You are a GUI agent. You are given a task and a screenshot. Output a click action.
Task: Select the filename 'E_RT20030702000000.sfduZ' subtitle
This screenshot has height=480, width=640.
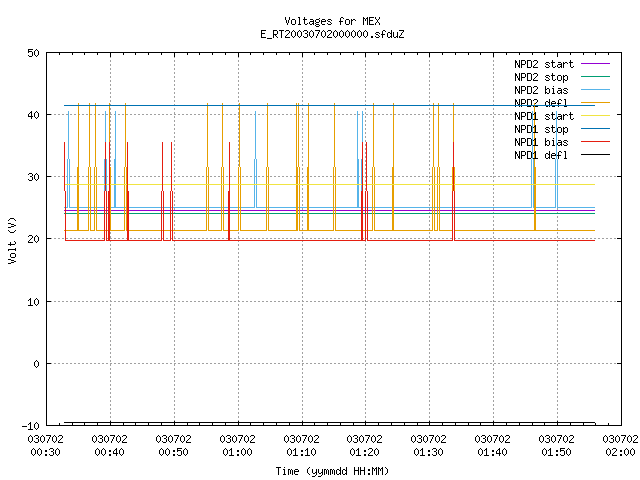[x=332, y=34]
